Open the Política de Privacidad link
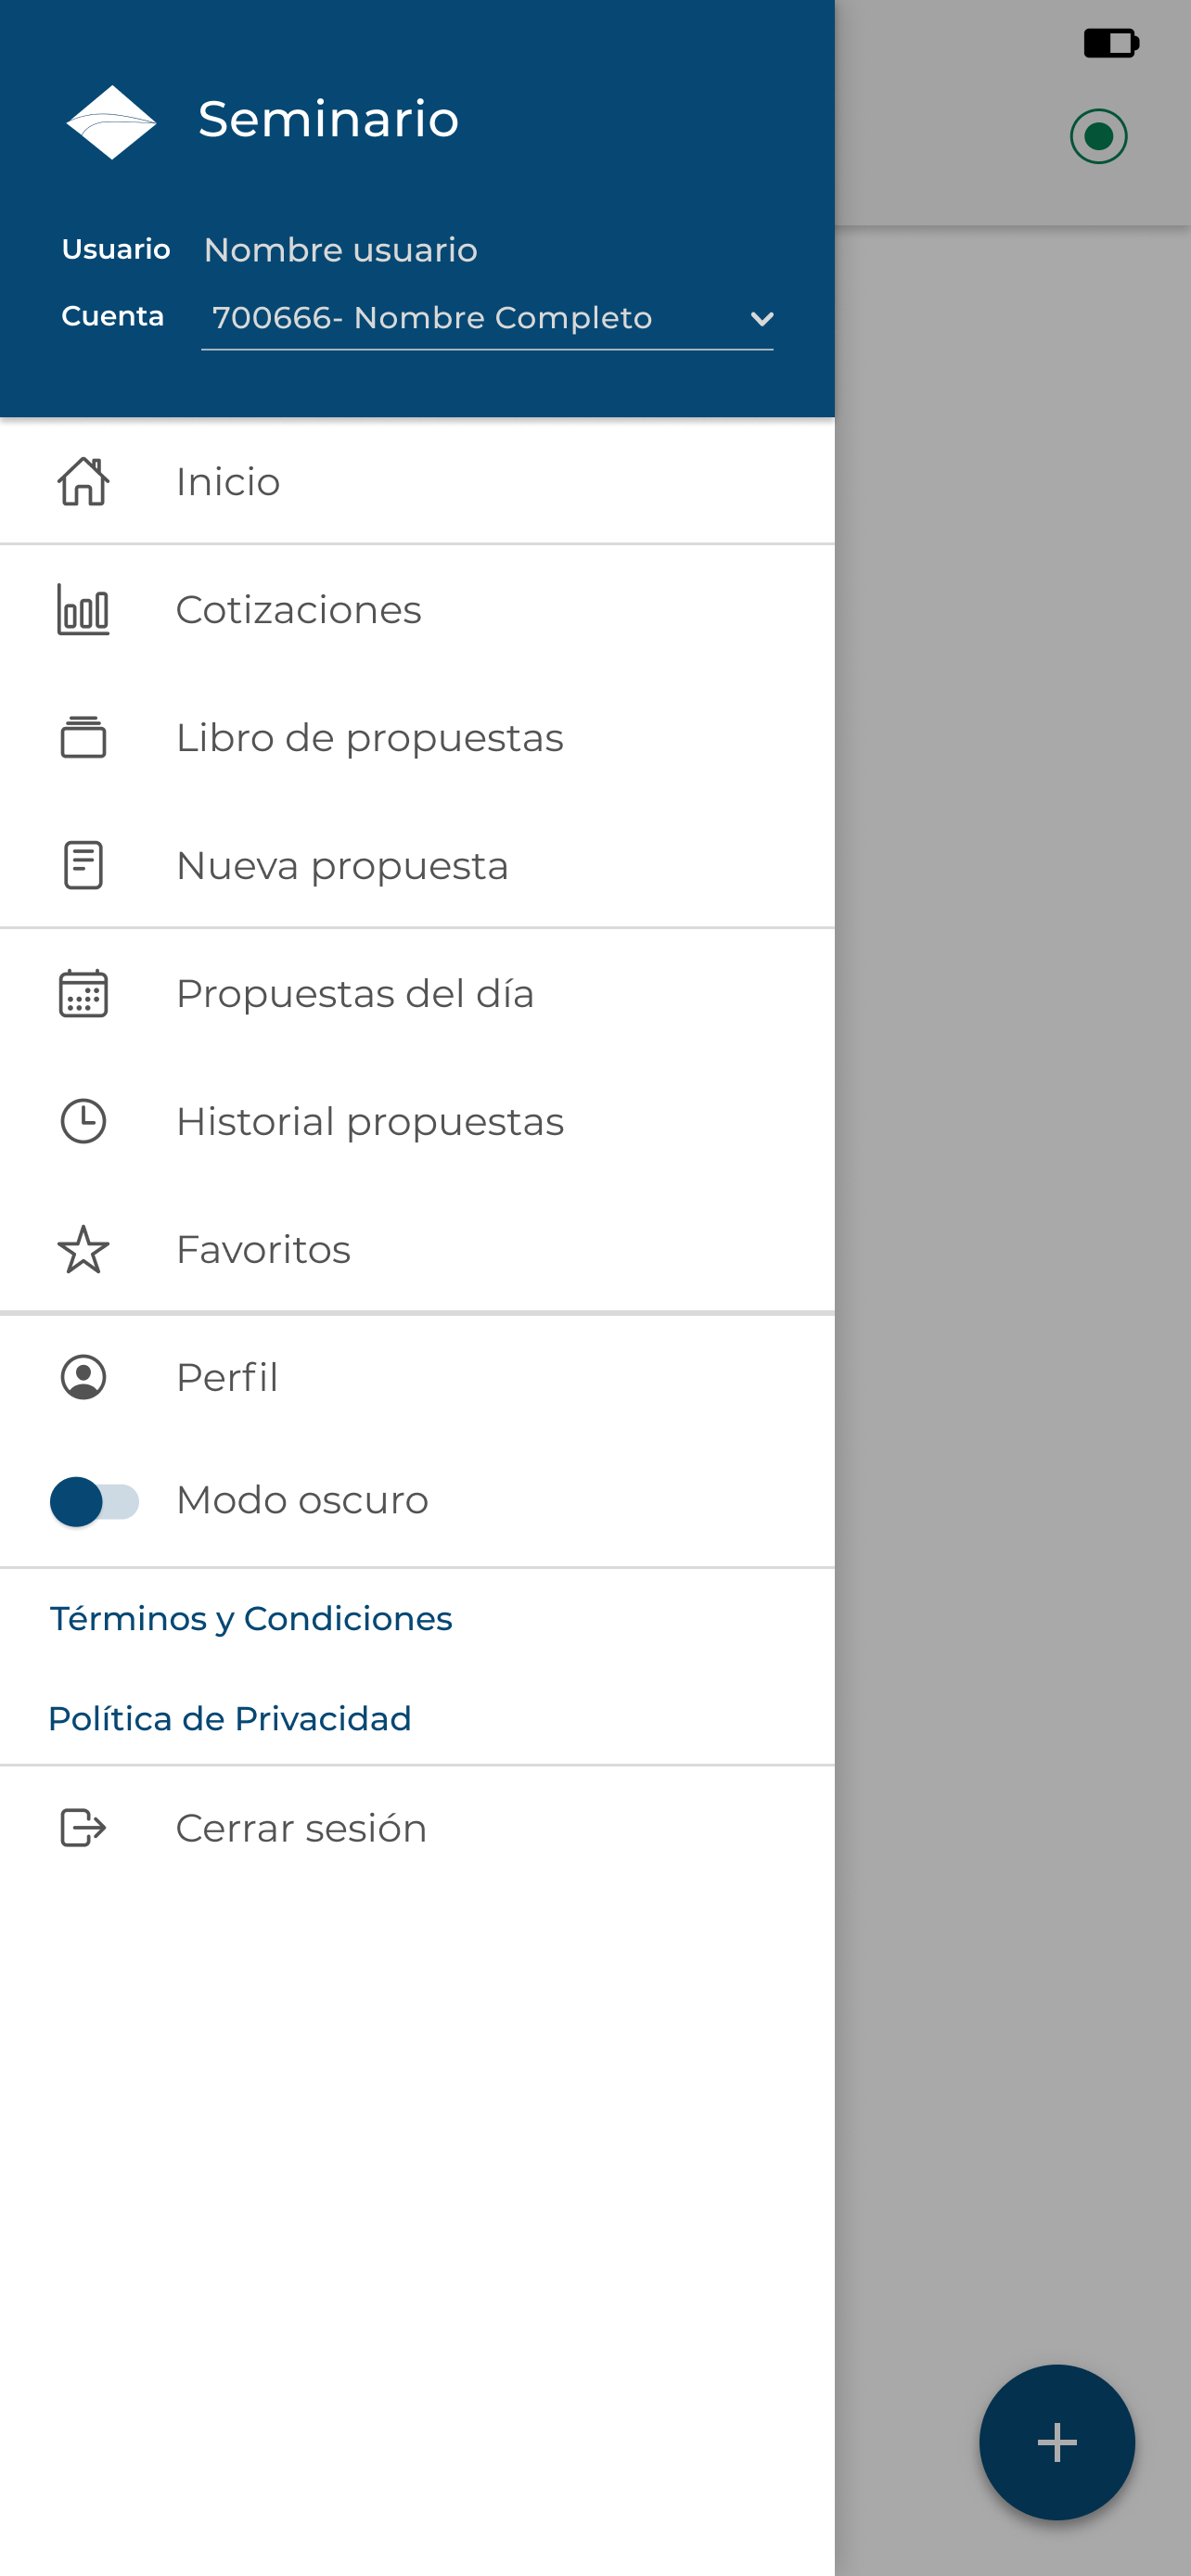Image resolution: width=1191 pixels, height=2576 pixels. (230, 1719)
